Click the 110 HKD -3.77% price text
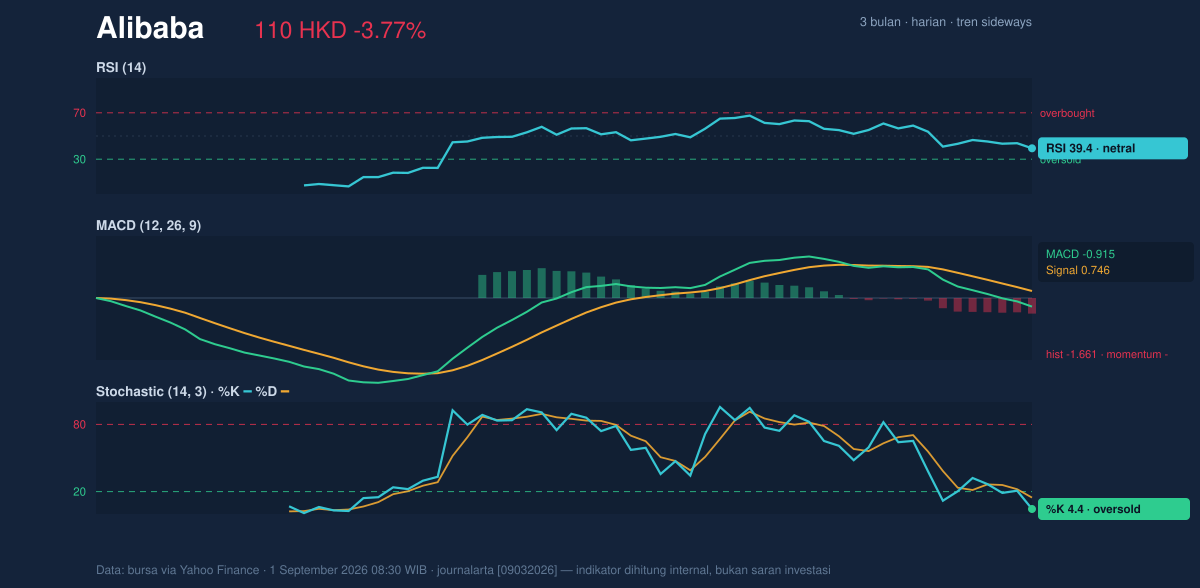The image size is (1200, 588). point(340,31)
